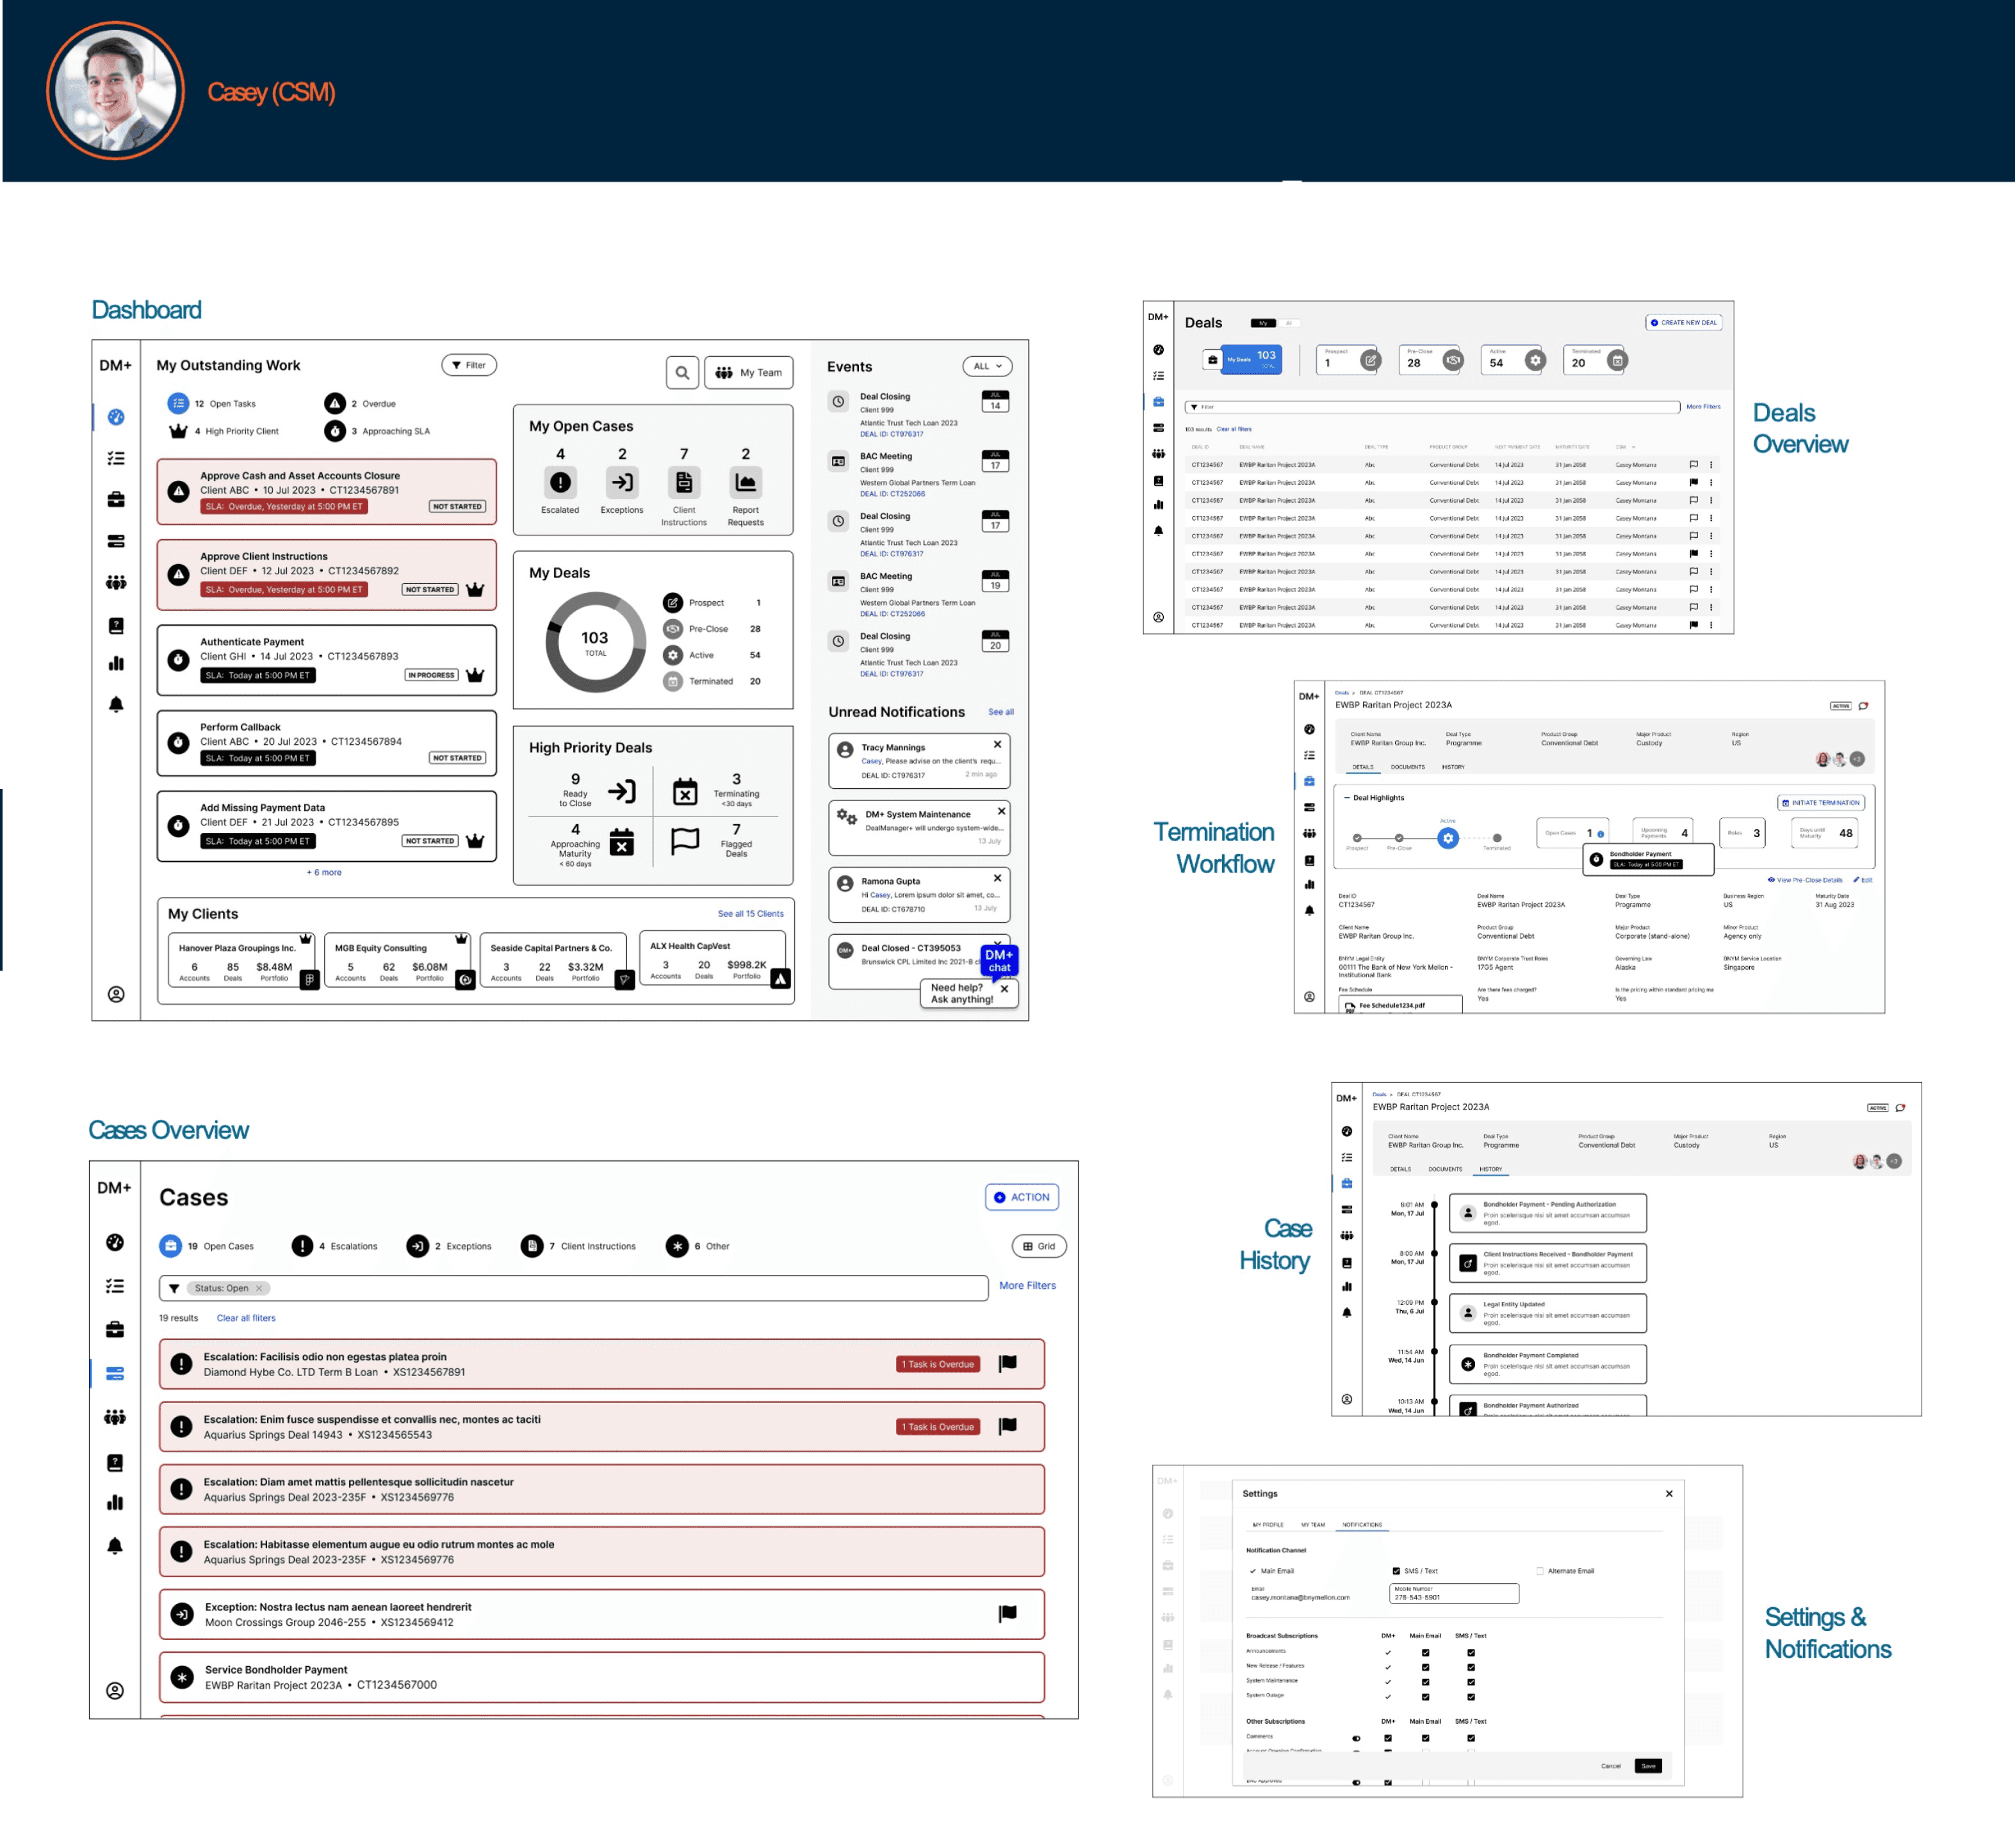Close the Settings dialog
The width and height of the screenshot is (2015, 1848).
pyautogui.click(x=1669, y=1493)
